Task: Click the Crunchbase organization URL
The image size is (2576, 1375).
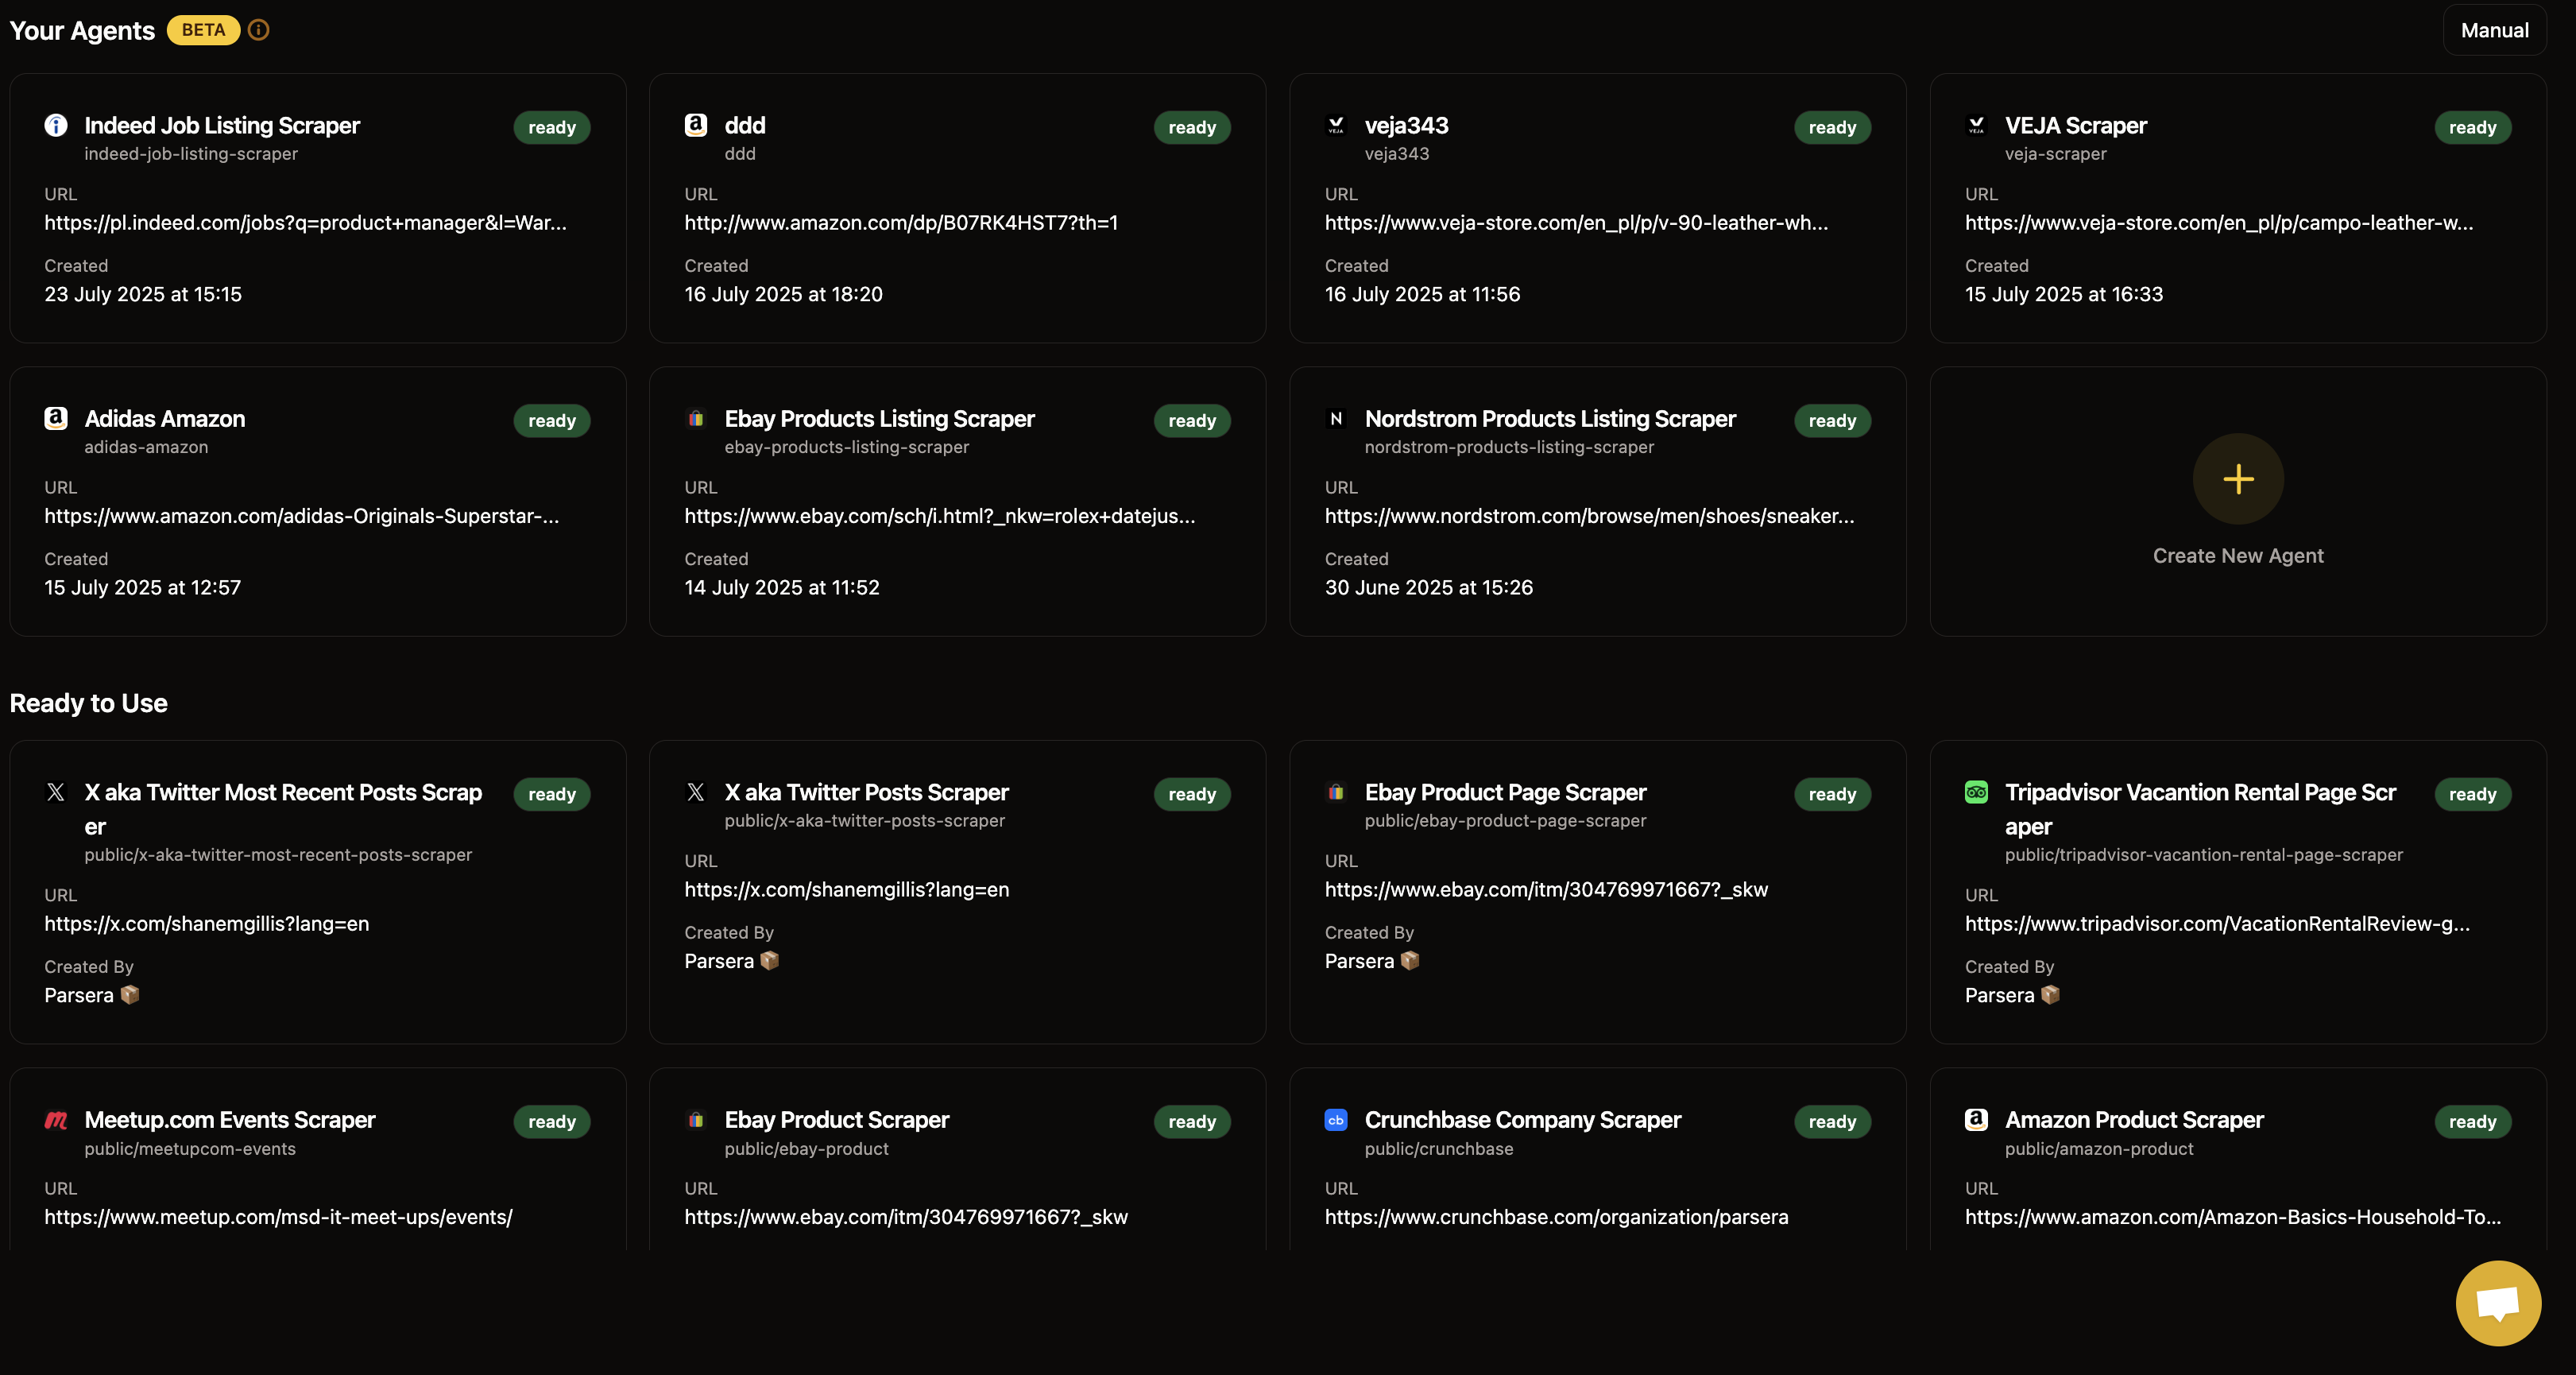Action: click(x=1556, y=1217)
